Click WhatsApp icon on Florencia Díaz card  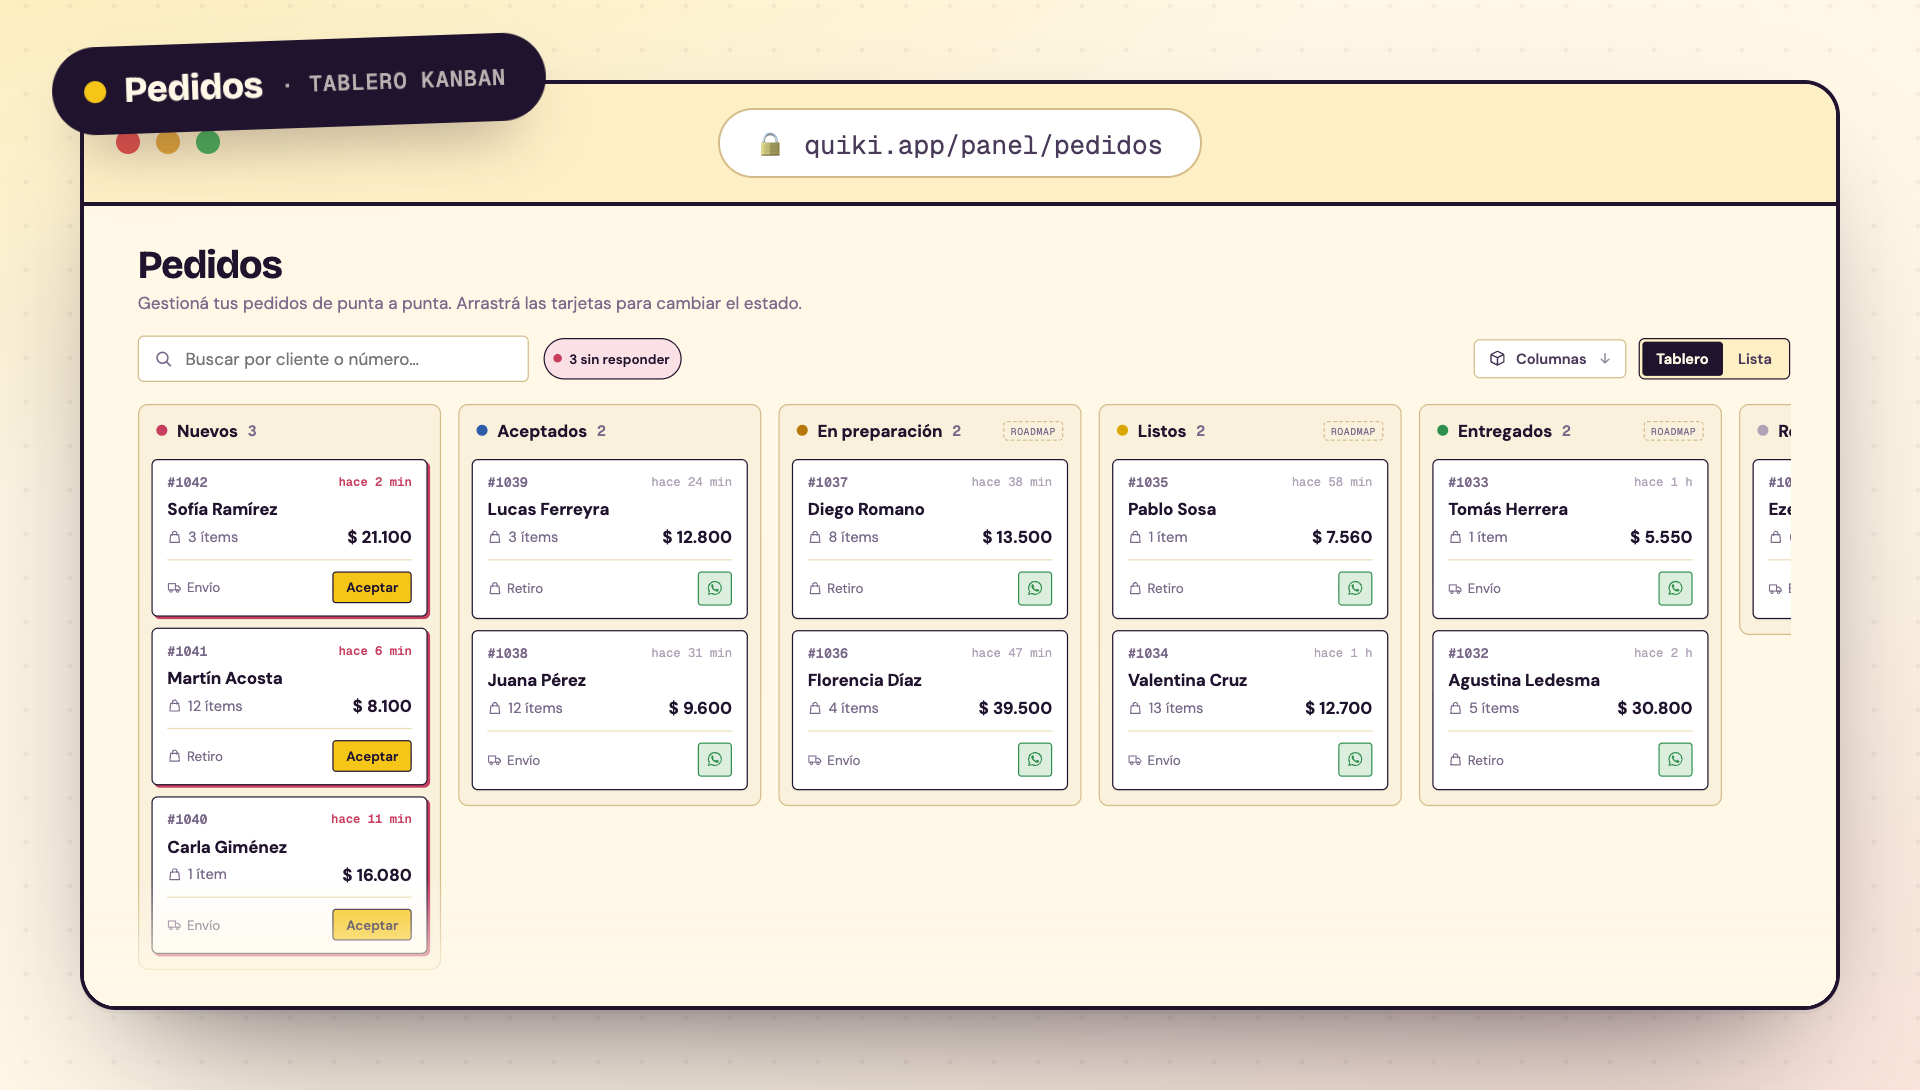click(x=1035, y=760)
